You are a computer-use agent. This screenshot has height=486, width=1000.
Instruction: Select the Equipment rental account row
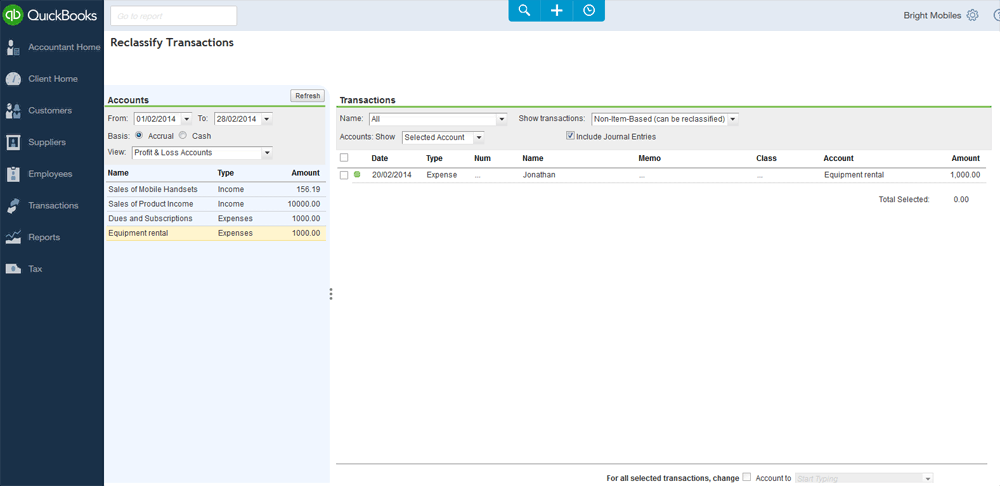[215, 233]
